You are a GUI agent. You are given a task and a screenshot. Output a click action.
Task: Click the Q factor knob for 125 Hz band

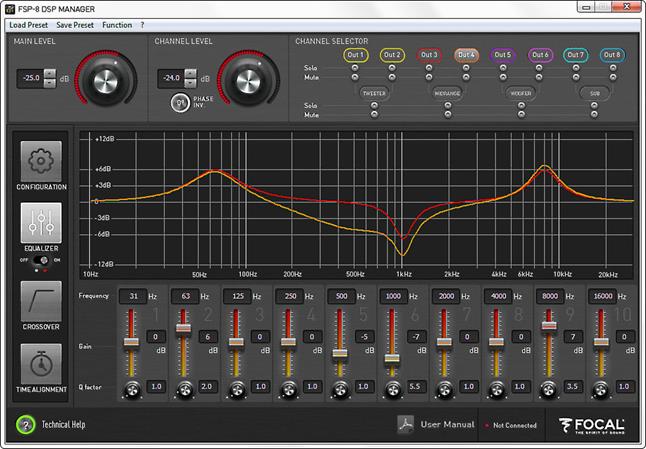(x=237, y=389)
